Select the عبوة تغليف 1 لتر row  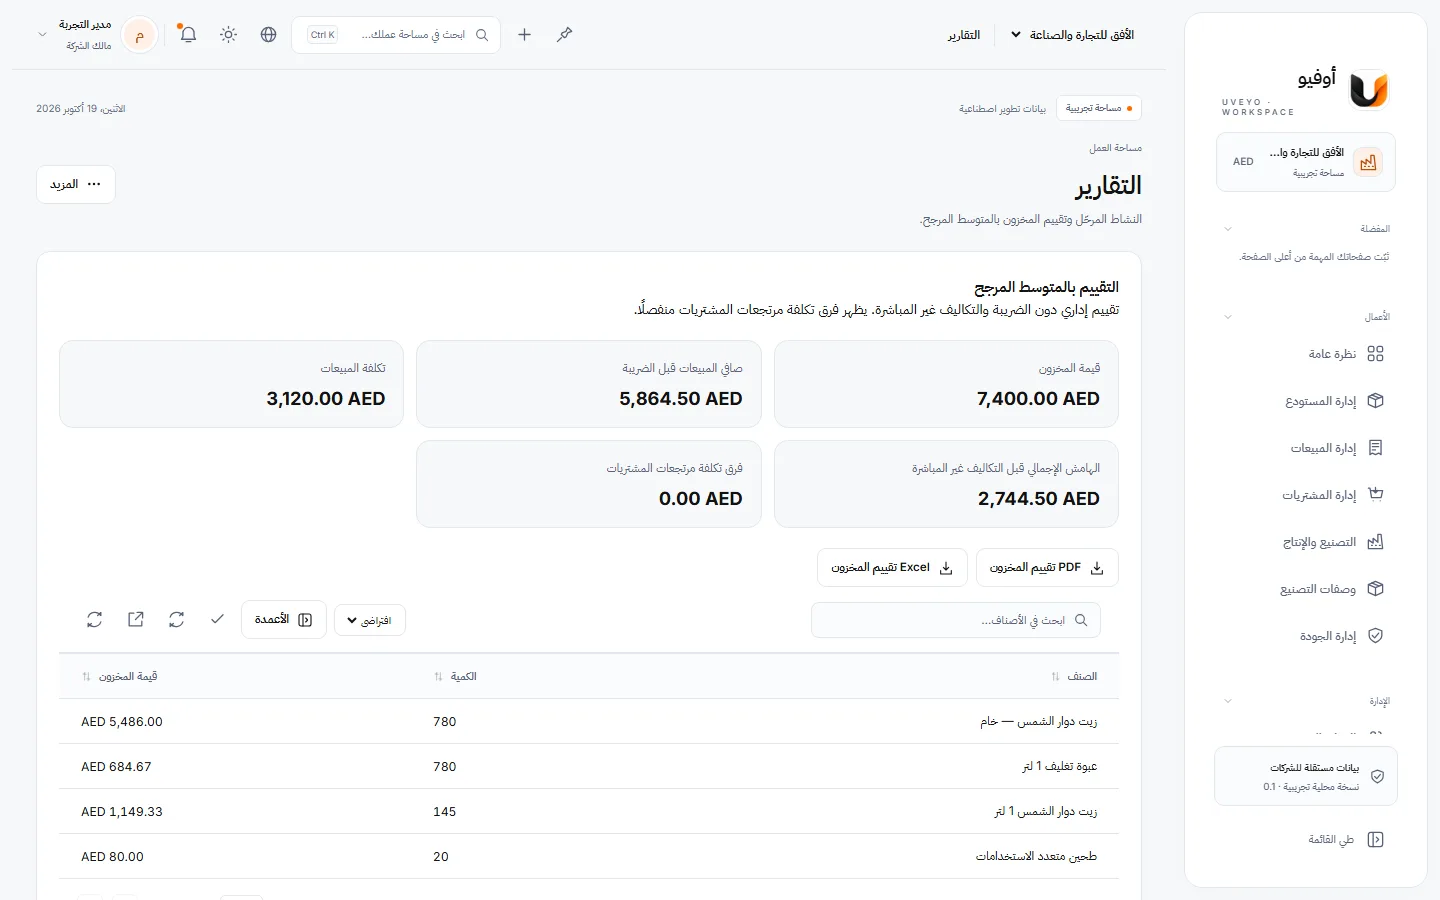point(589,767)
